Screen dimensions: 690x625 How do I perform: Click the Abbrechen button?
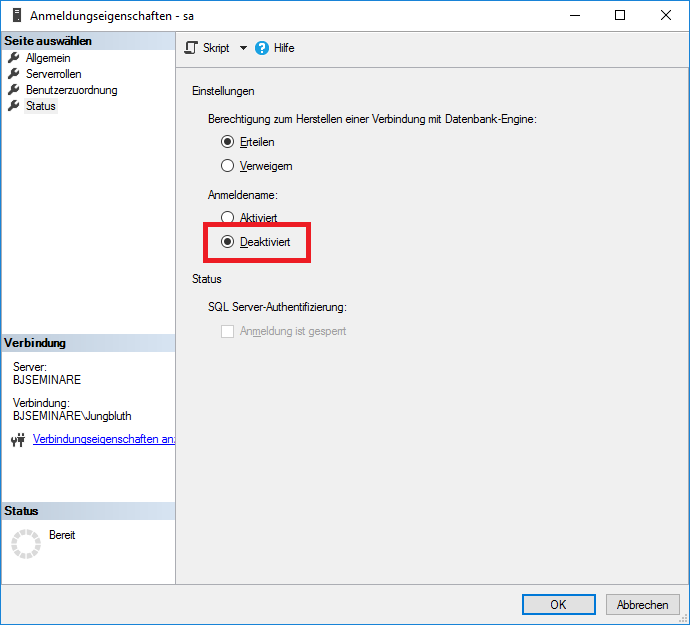tap(642, 604)
